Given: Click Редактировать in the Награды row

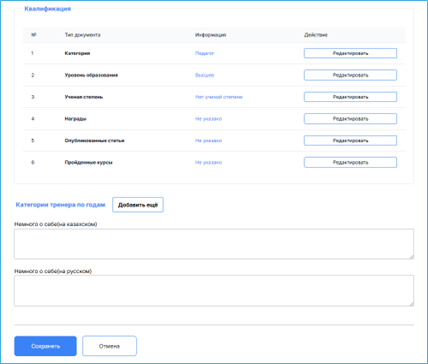Looking at the screenshot, I should point(350,119).
